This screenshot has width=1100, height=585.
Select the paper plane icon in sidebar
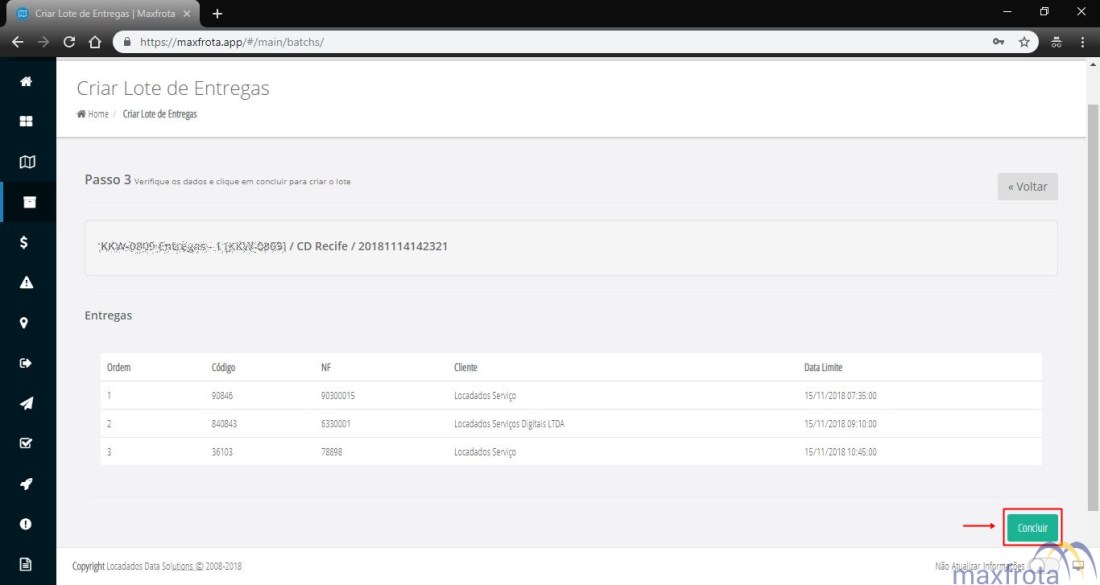pyautogui.click(x=26, y=403)
